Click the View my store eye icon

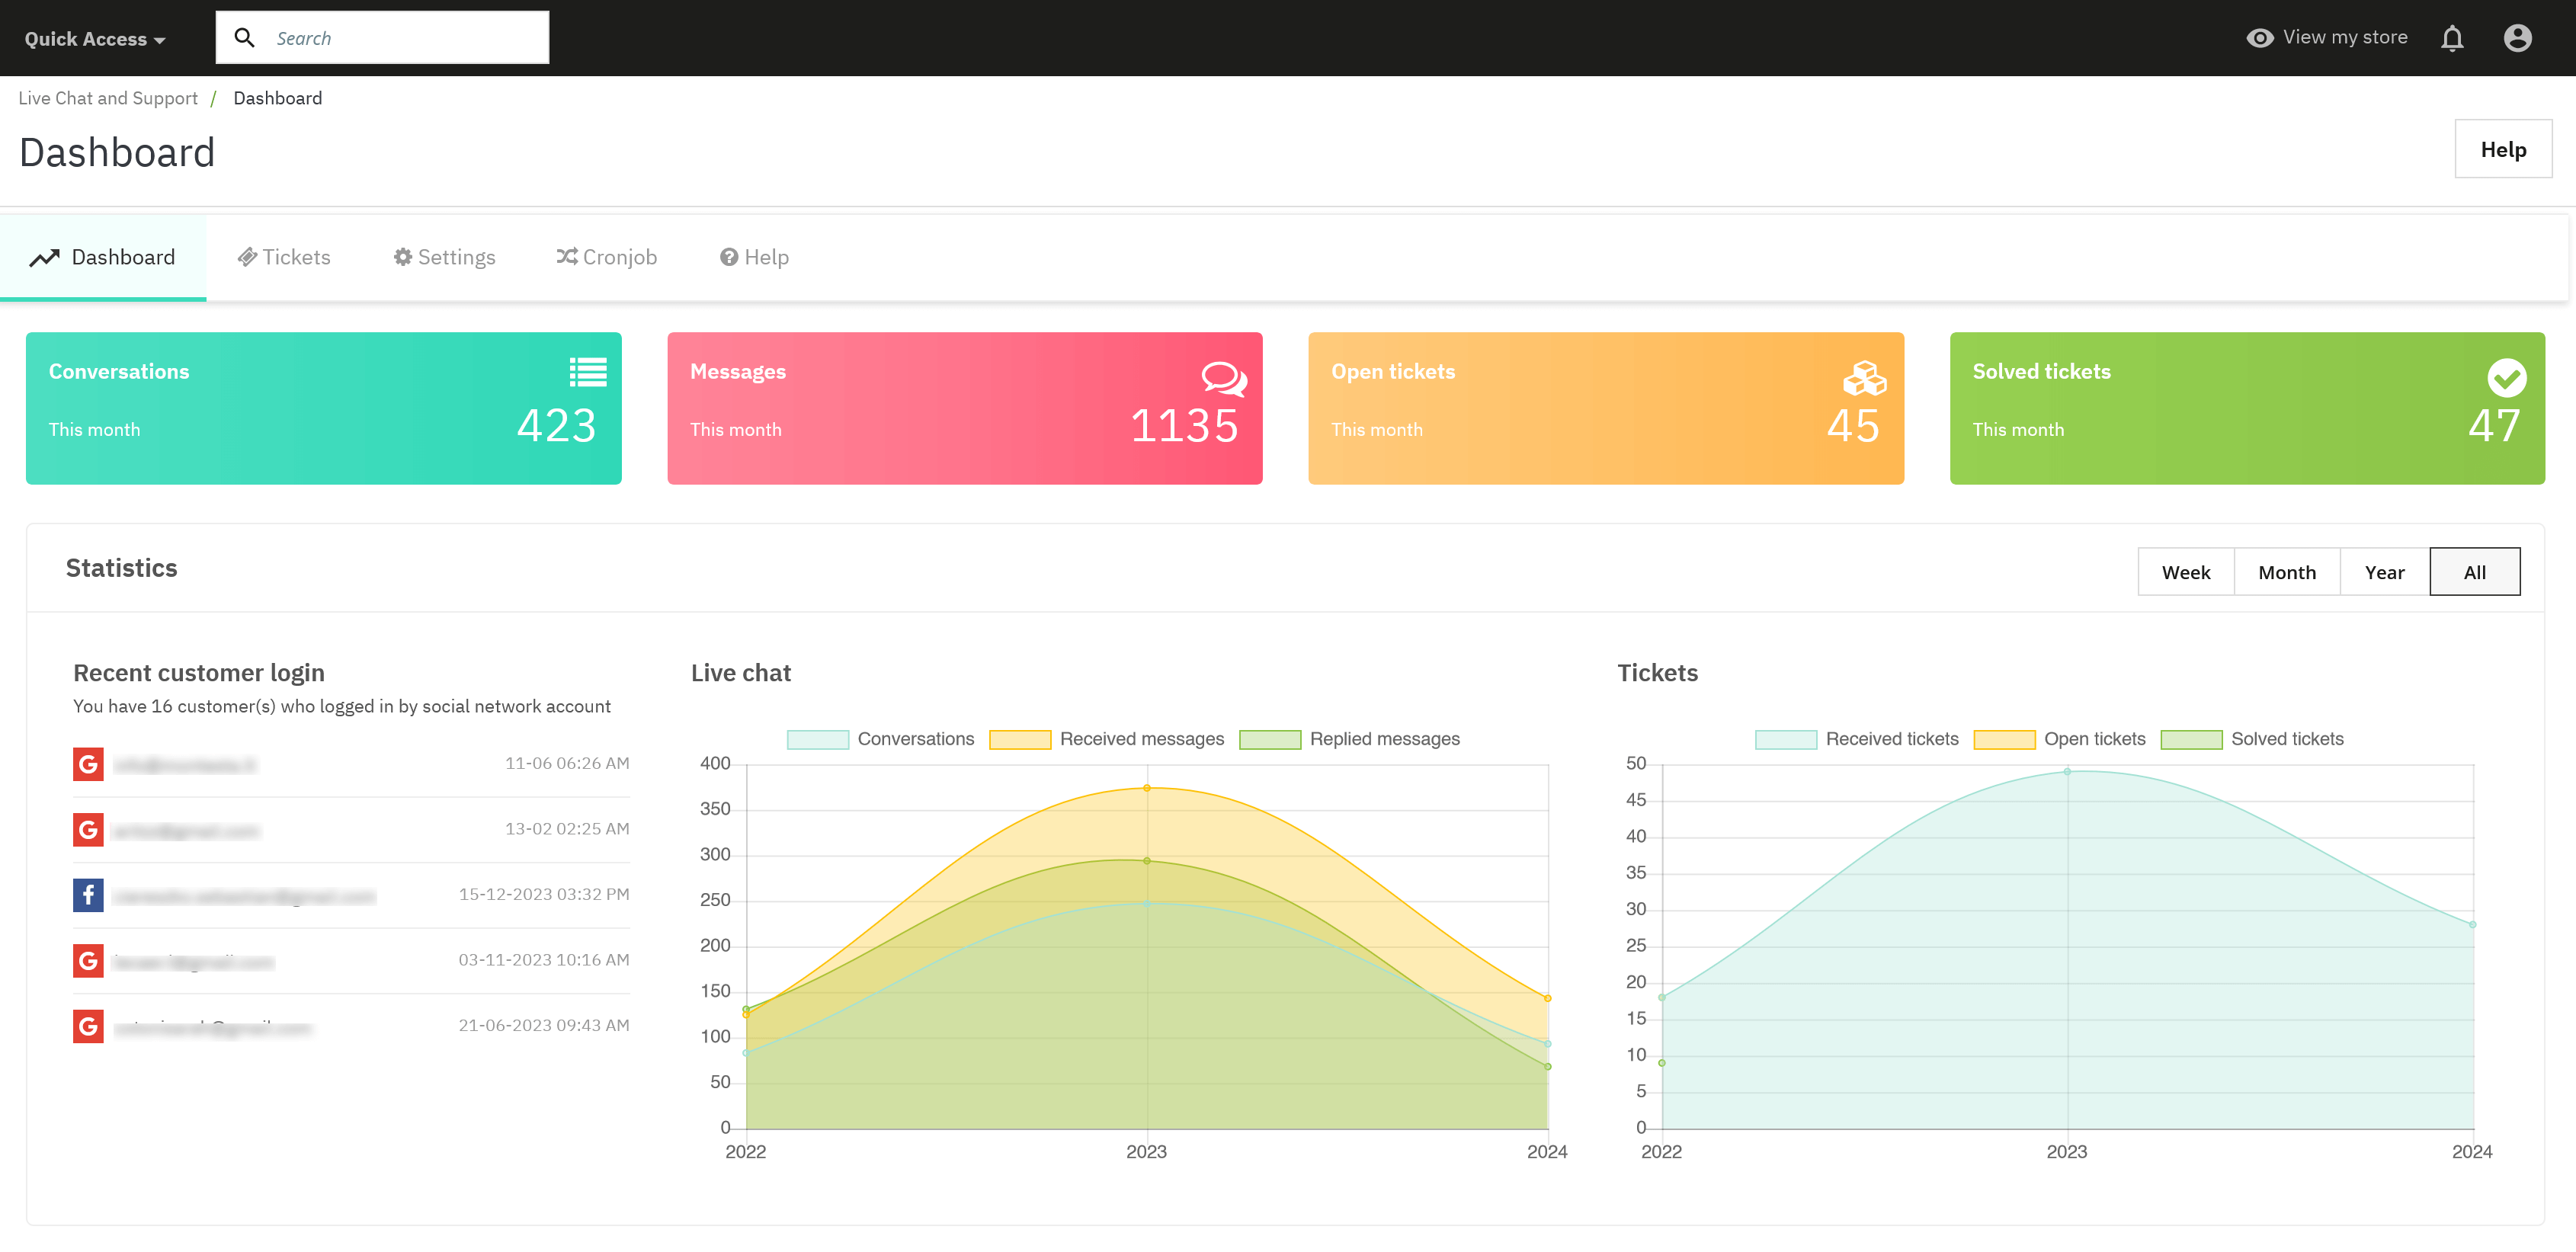(x=2259, y=38)
